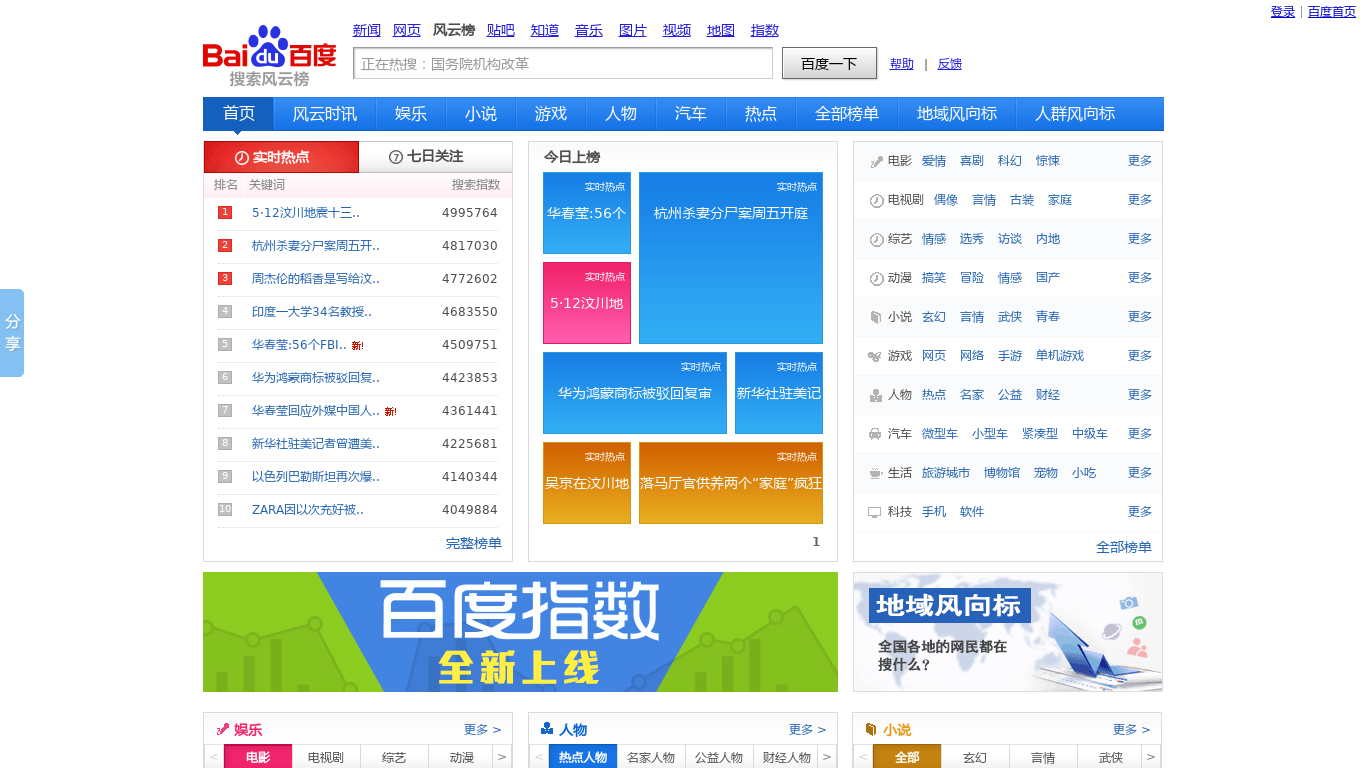Screen dimensions: 1366x768
Task: Click the person icon beside 人物 category
Action: pos(876,395)
